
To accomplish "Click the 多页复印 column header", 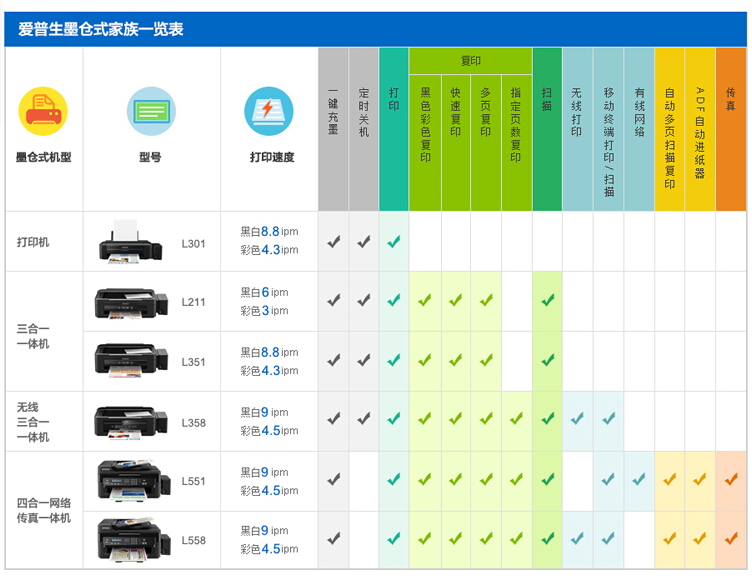I will [486, 142].
